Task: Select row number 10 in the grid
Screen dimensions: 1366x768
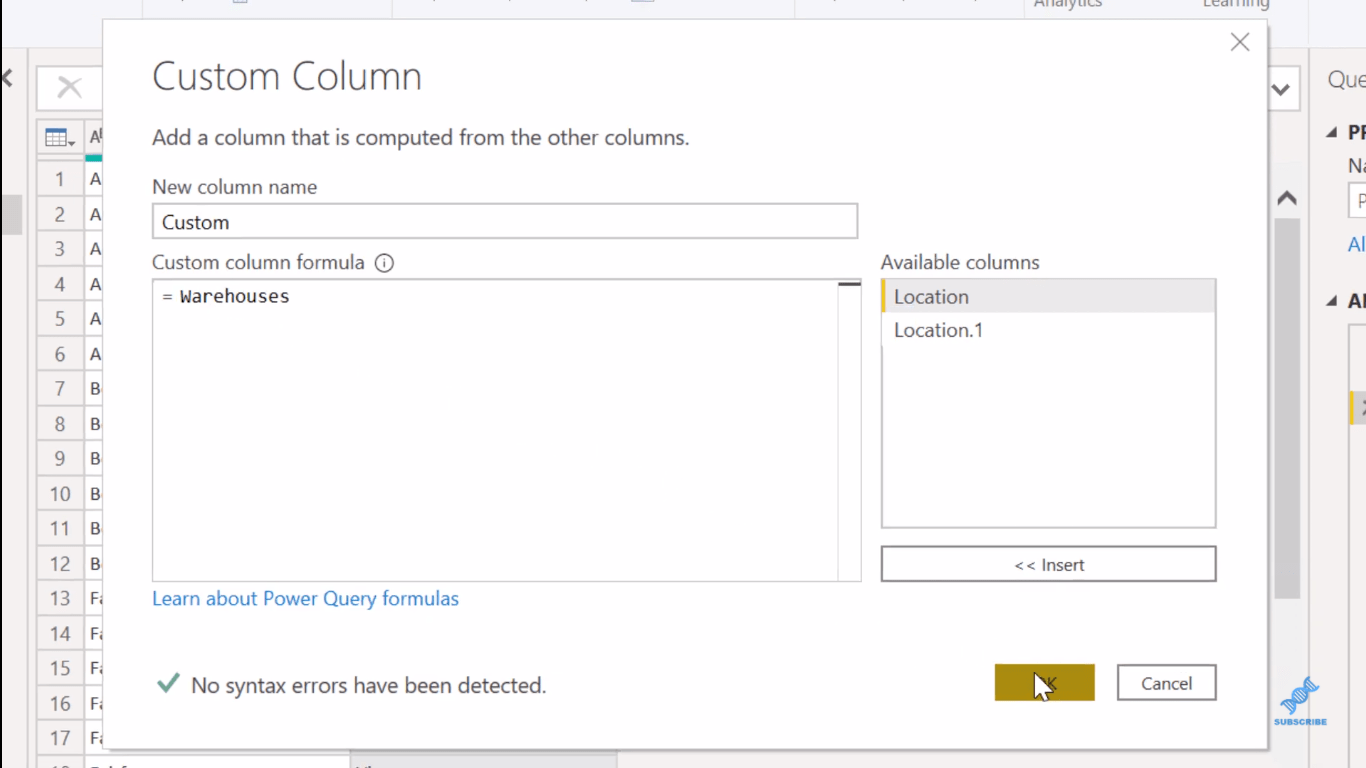Action: coord(60,493)
